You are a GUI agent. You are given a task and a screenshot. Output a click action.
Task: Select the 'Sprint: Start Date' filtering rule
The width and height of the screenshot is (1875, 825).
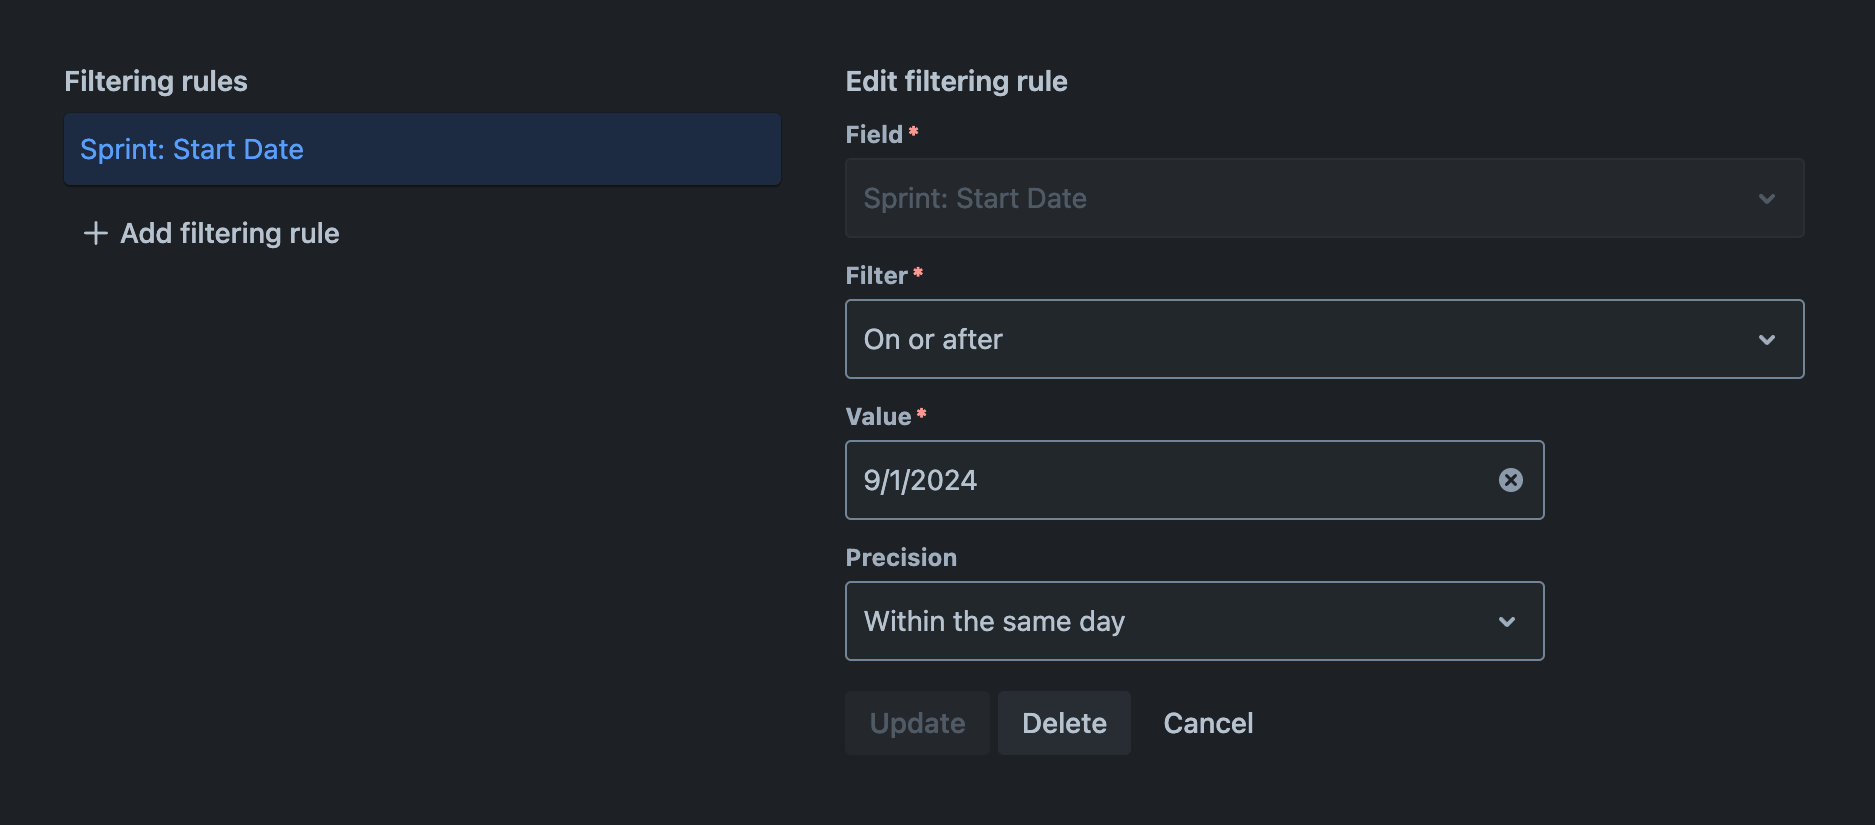[x=421, y=149]
